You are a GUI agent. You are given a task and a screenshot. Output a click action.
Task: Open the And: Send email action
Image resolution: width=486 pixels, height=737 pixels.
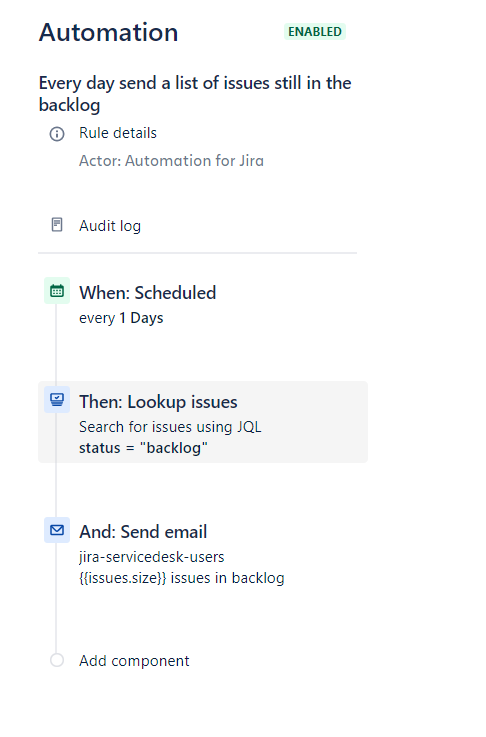coord(143,532)
